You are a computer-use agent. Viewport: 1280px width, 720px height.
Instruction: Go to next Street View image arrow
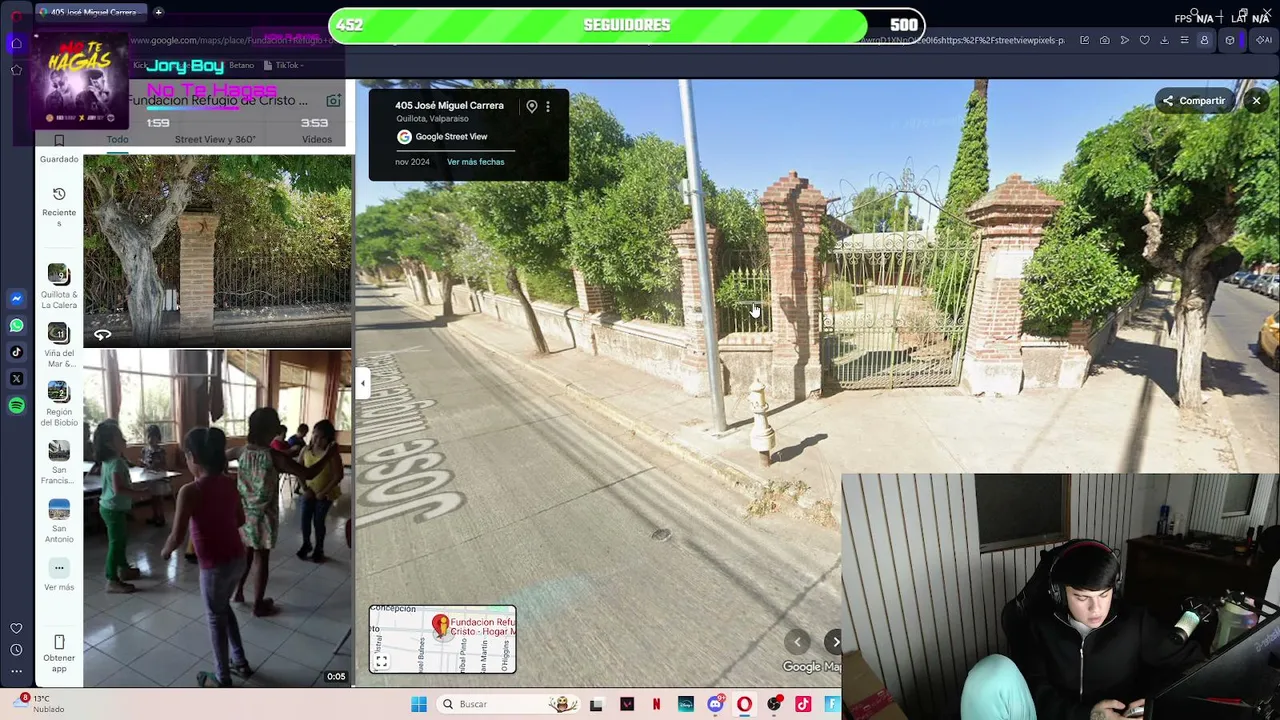coord(834,642)
